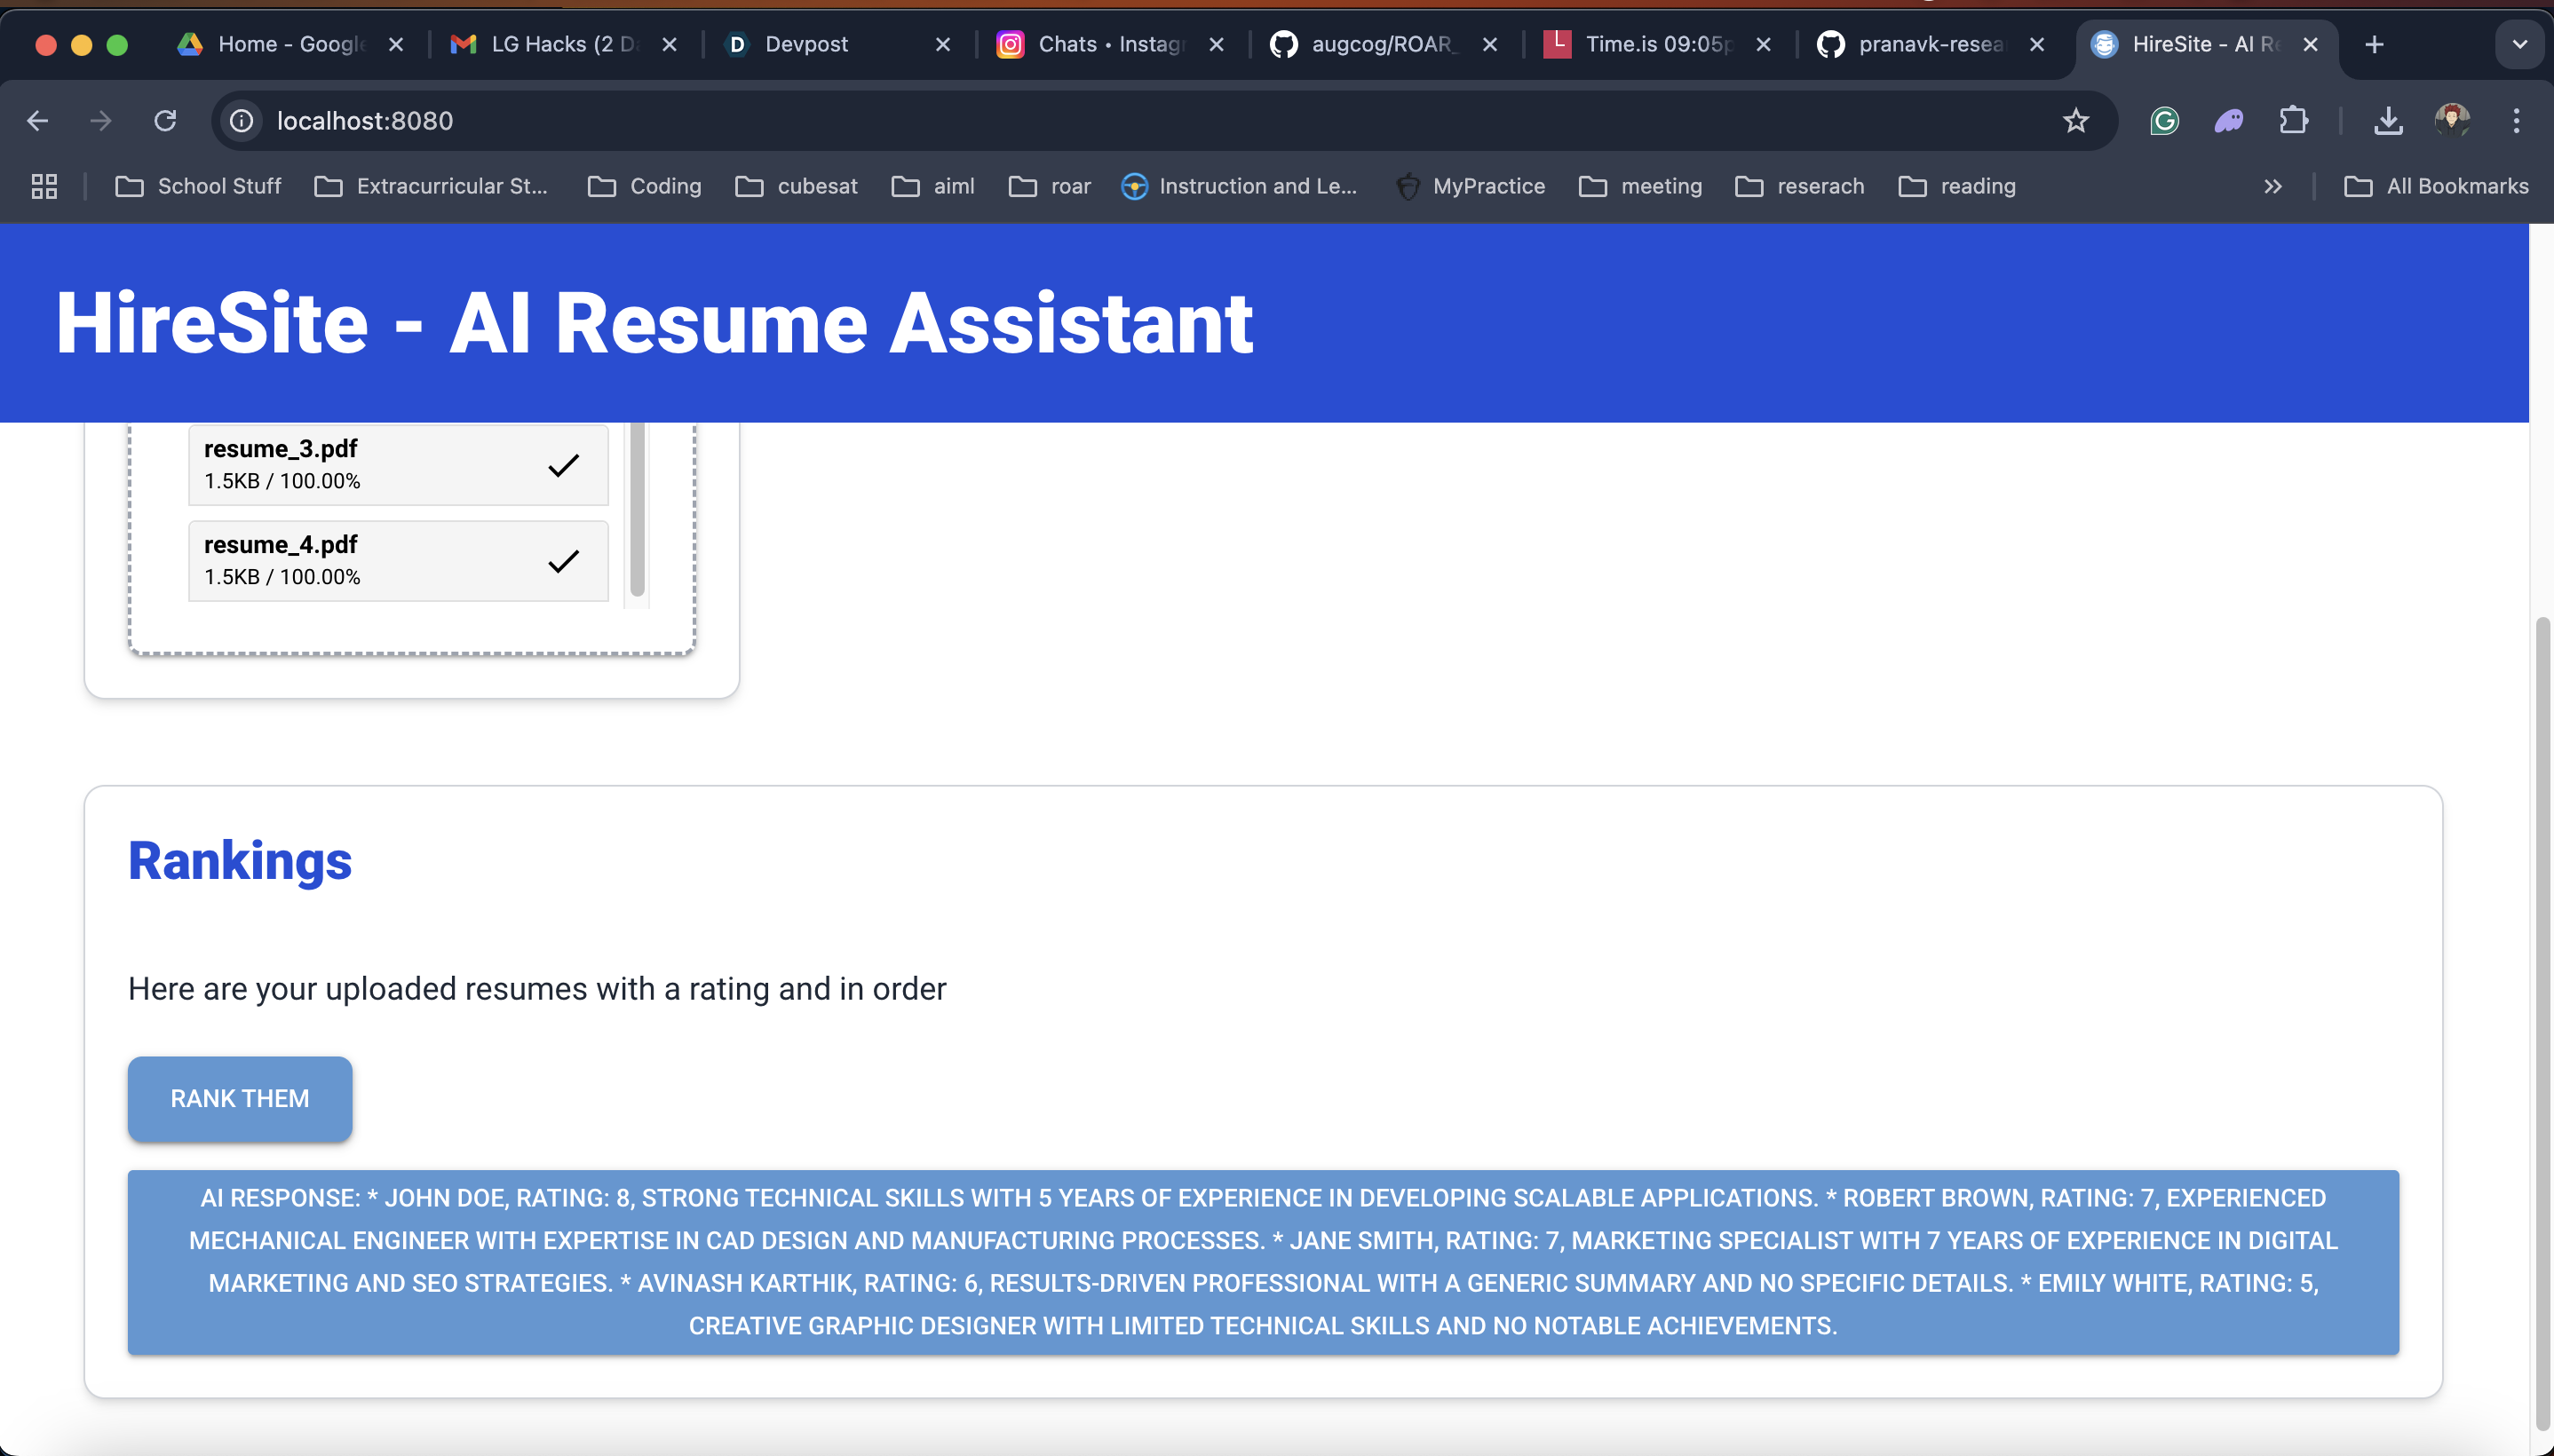Screen dimensions: 2554x1456
Task: Expand the hidden bookmarks chevron
Action: [x=2273, y=186]
